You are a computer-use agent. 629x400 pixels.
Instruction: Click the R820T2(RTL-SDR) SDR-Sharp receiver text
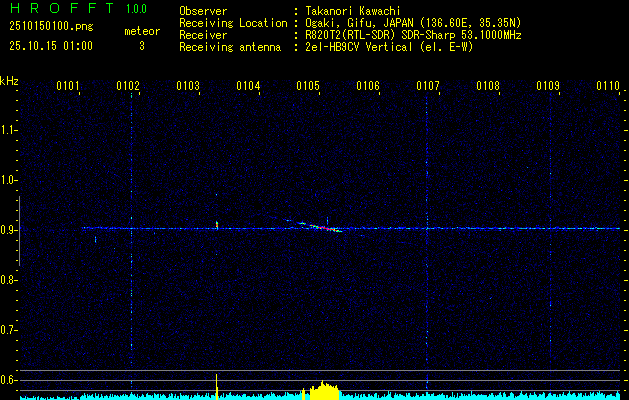414,35
